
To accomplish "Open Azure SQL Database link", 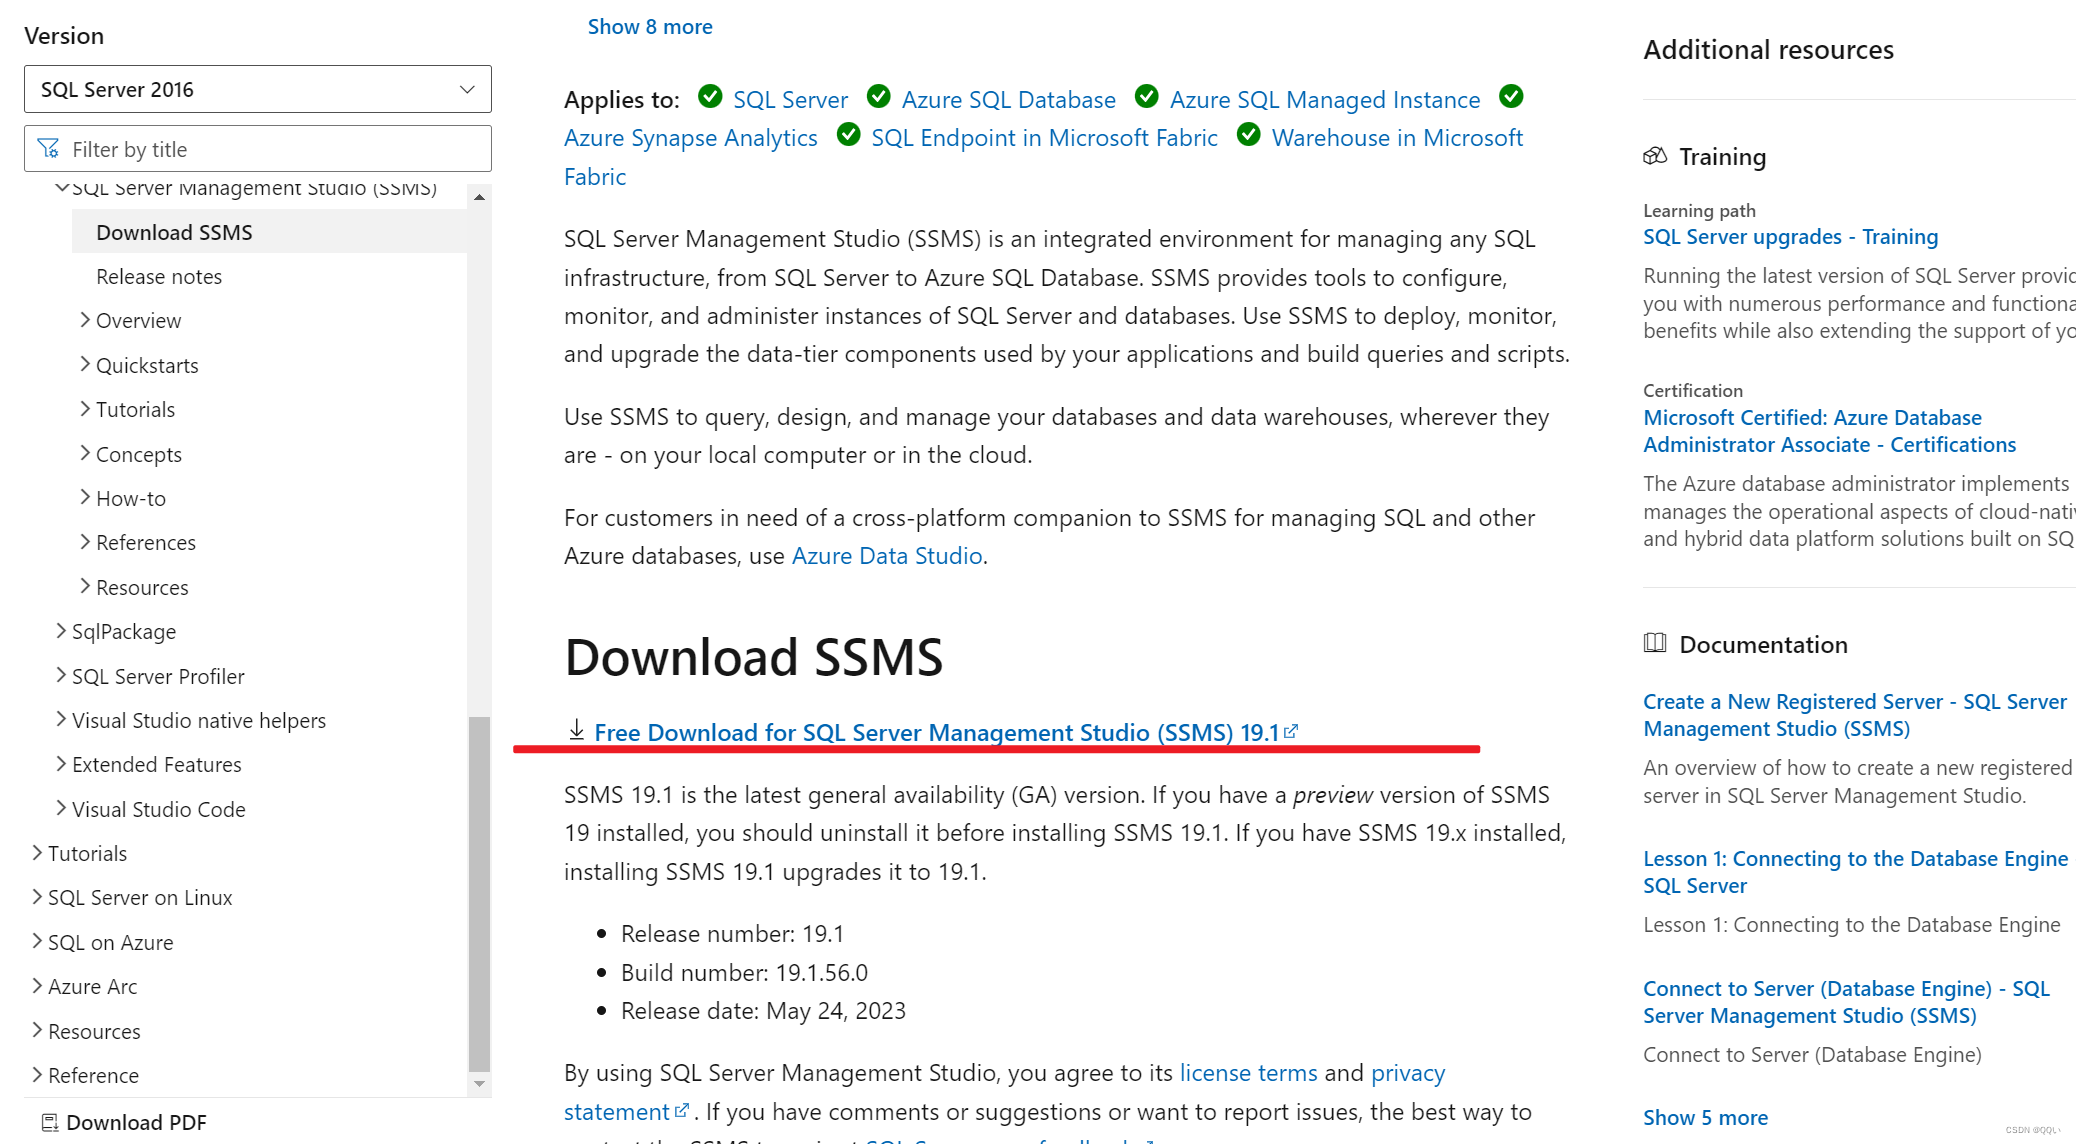I will (1008, 100).
